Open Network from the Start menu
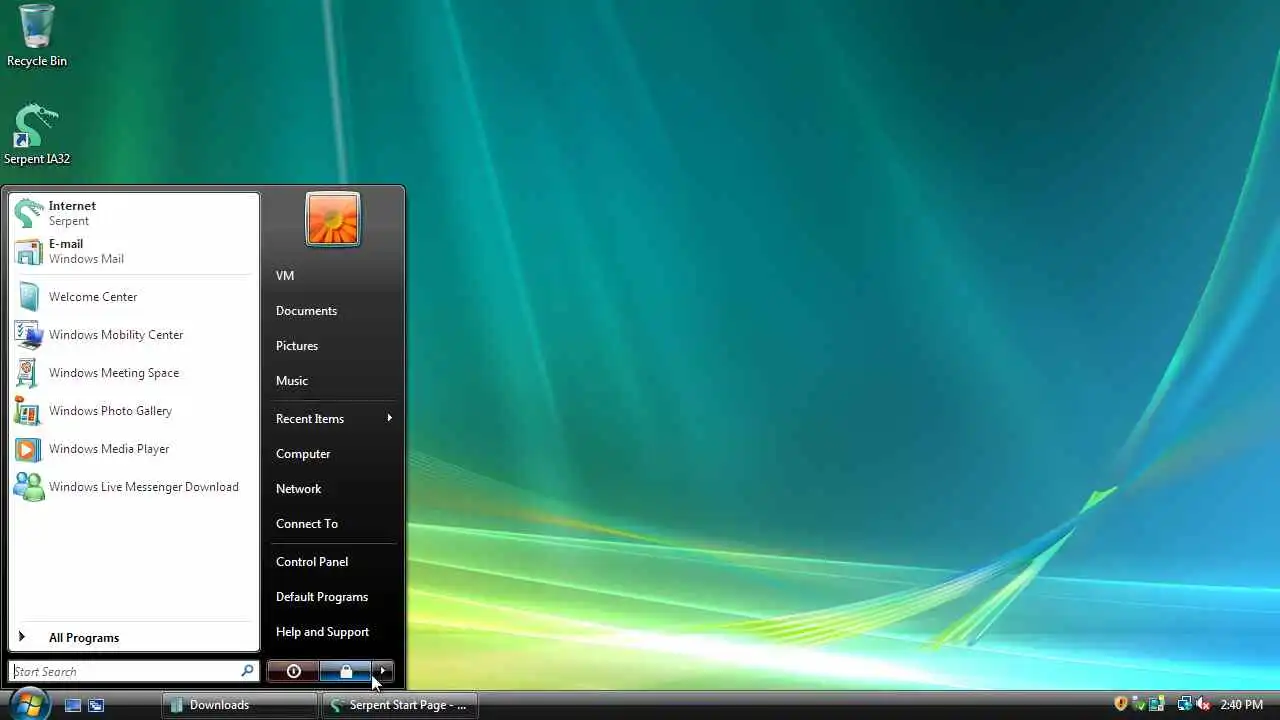This screenshot has height=720, width=1280. click(333, 489)
